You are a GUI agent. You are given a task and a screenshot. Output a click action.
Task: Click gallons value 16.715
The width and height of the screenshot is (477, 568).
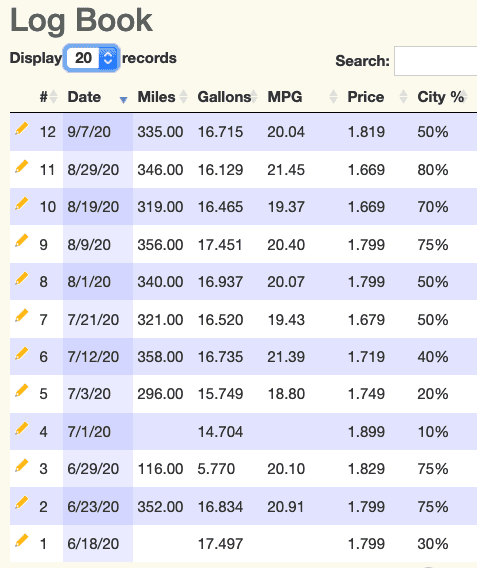coord(220,132)
